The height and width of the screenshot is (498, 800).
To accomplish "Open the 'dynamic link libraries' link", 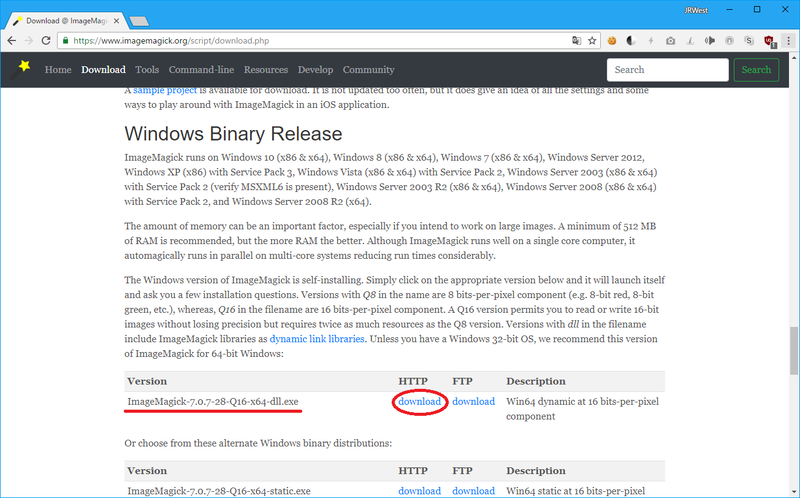I will (x=317, y=339).
